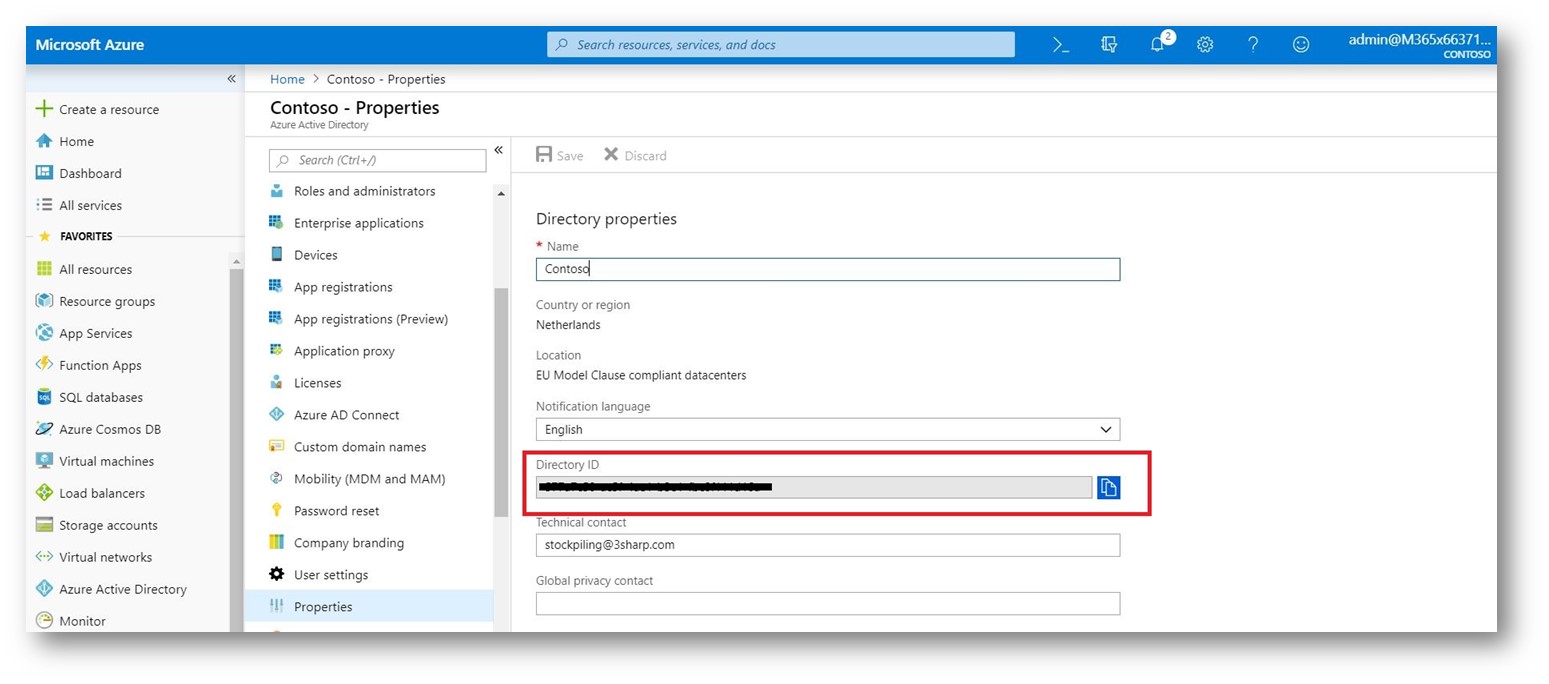Click the left sidebar scrollbar
The image size is (1549, 684).
[237, 450]
